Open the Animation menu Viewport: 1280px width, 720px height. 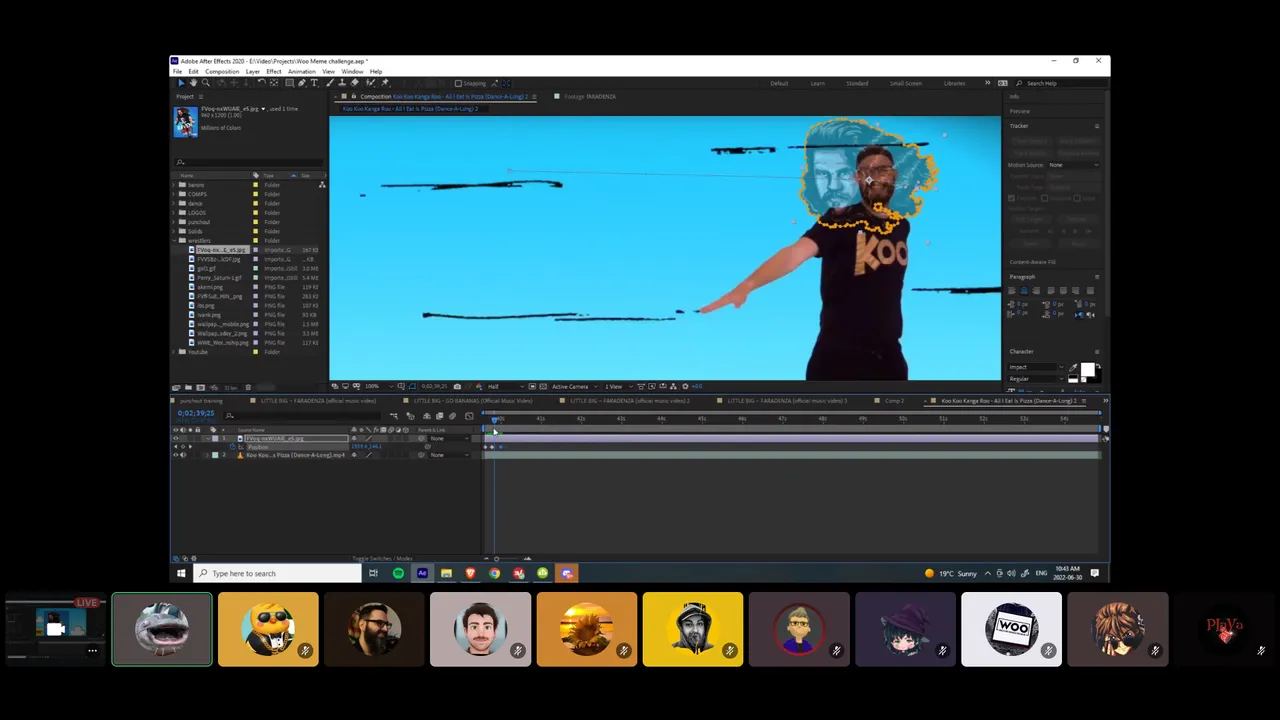pos(302,71)
